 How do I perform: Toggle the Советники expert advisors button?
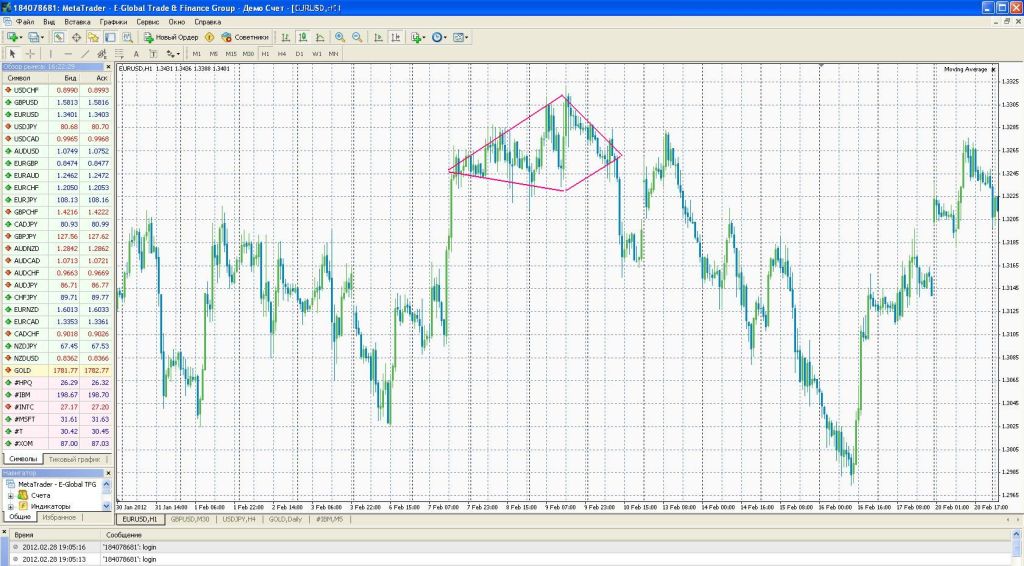(x=246, y=37)
